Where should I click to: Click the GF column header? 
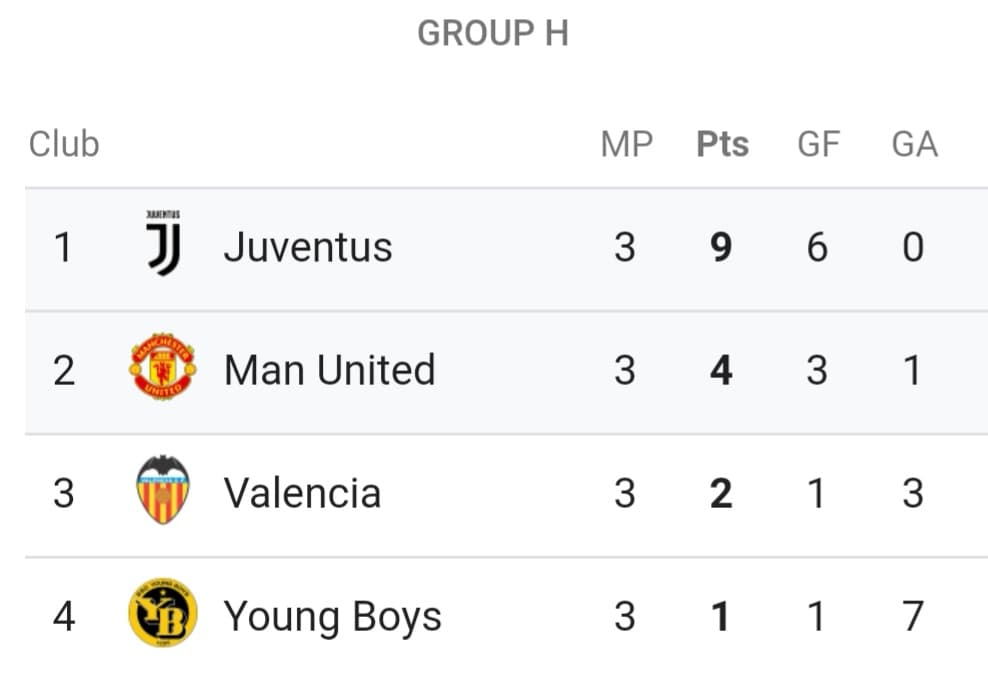click(819, 144)
